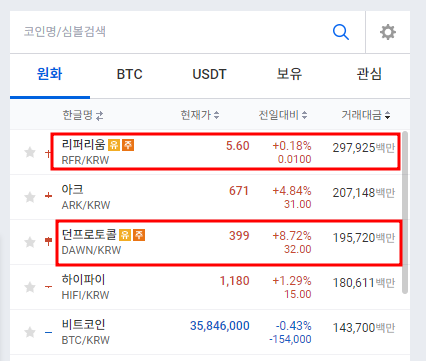Toggle favorite star for 던프로토콜
This screenshot has width=426, height=361.
pyautogui.click(x=30, y=242)
